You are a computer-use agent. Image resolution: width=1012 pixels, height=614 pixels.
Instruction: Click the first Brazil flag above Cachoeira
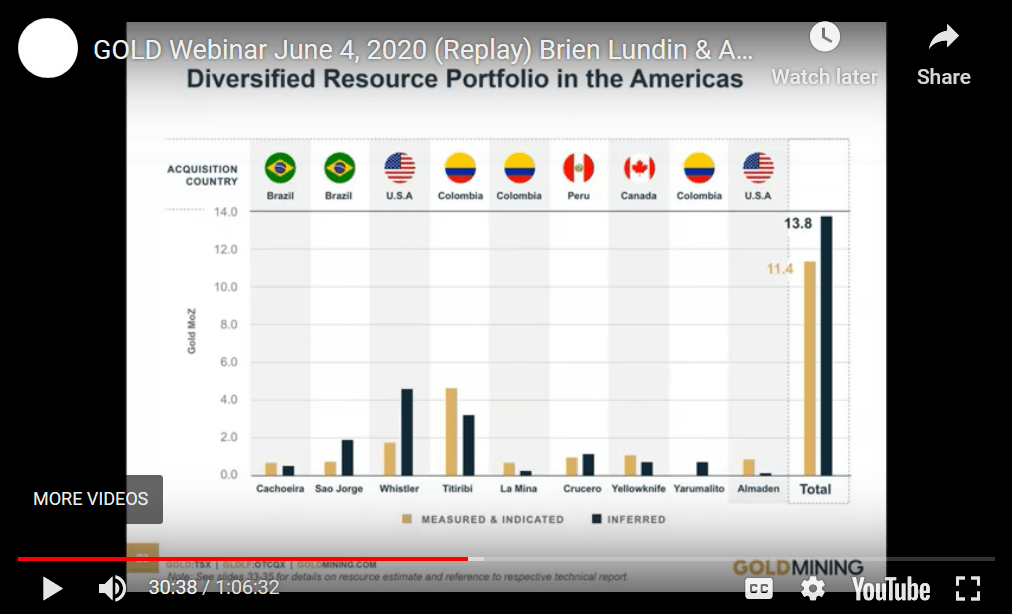coord(280,169)
